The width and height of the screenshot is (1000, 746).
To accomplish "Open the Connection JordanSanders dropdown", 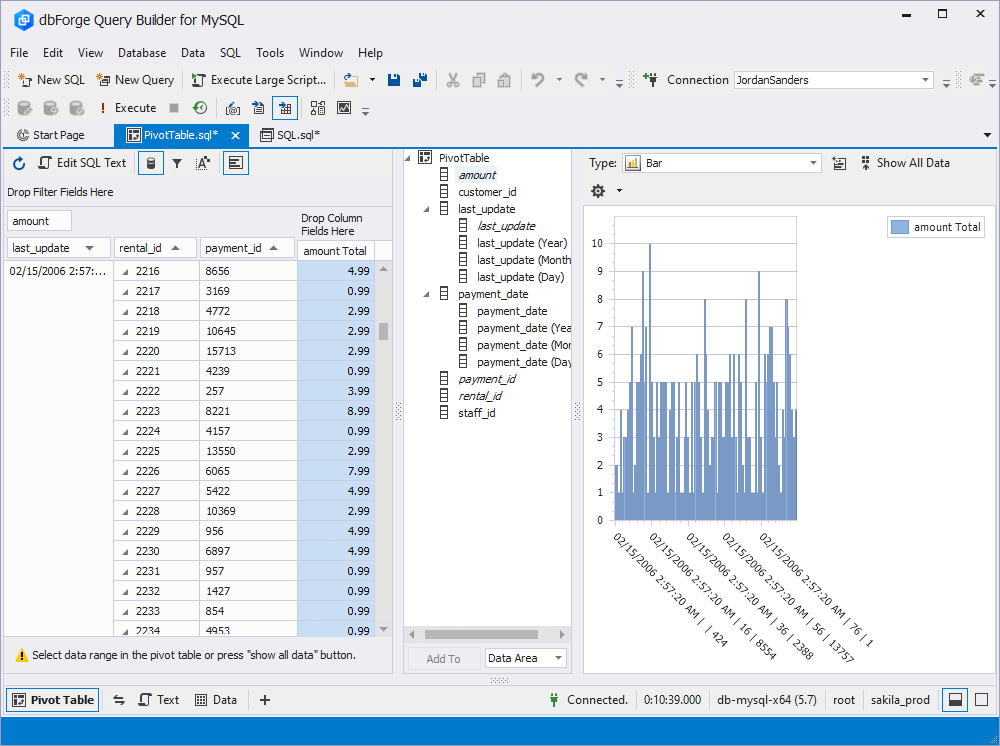I will (x=925, y=80).
